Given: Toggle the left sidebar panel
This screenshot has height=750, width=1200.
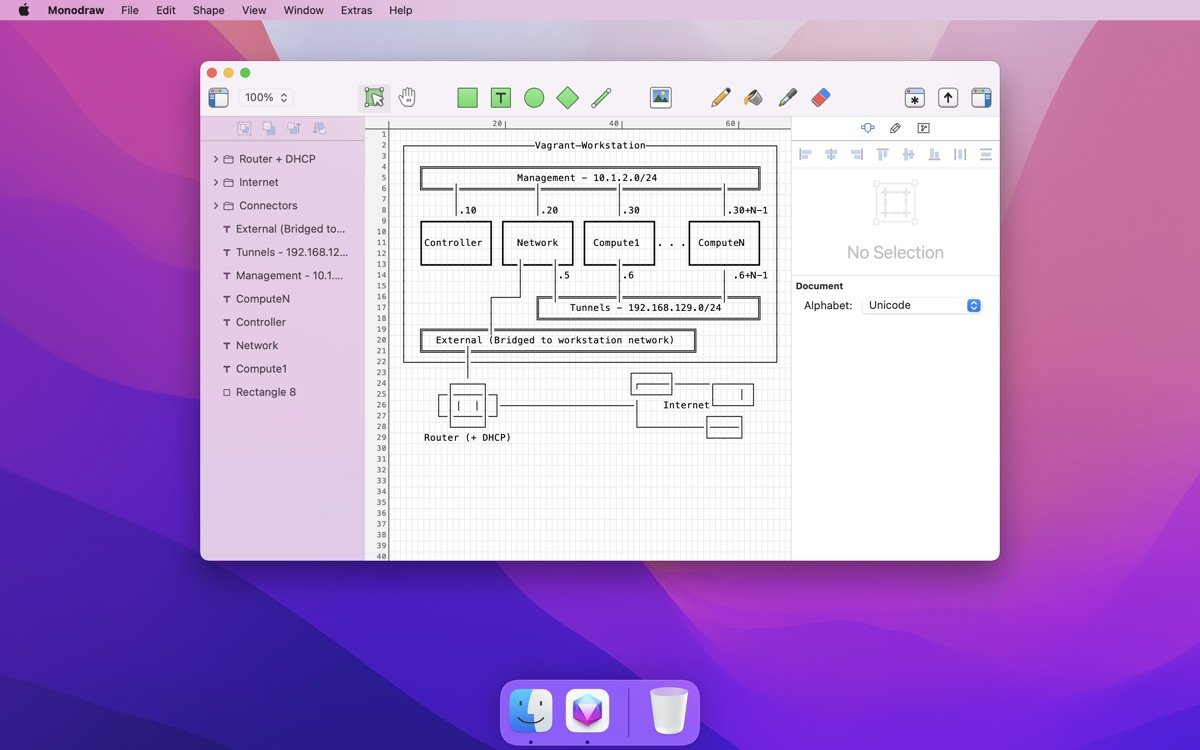Looking at the screenshot, I should click(x=218, y=98).
